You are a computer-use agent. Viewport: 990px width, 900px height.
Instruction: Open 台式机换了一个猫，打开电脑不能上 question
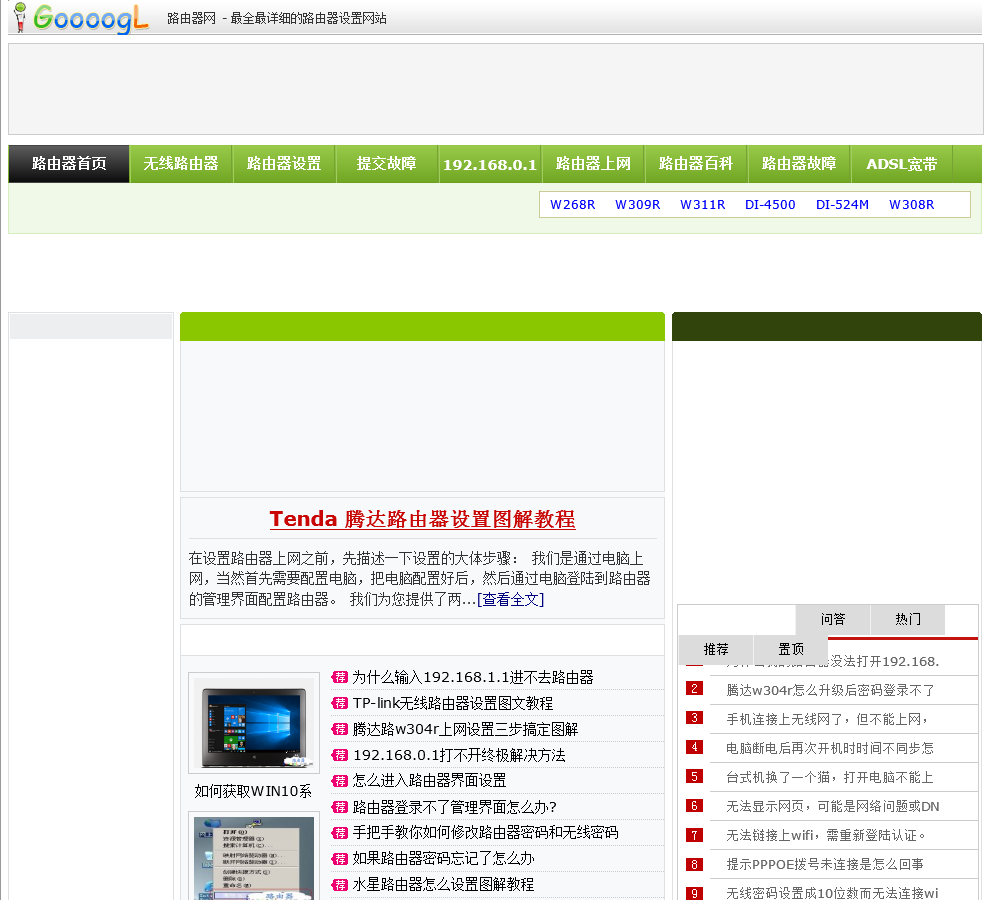coord(830,777)
